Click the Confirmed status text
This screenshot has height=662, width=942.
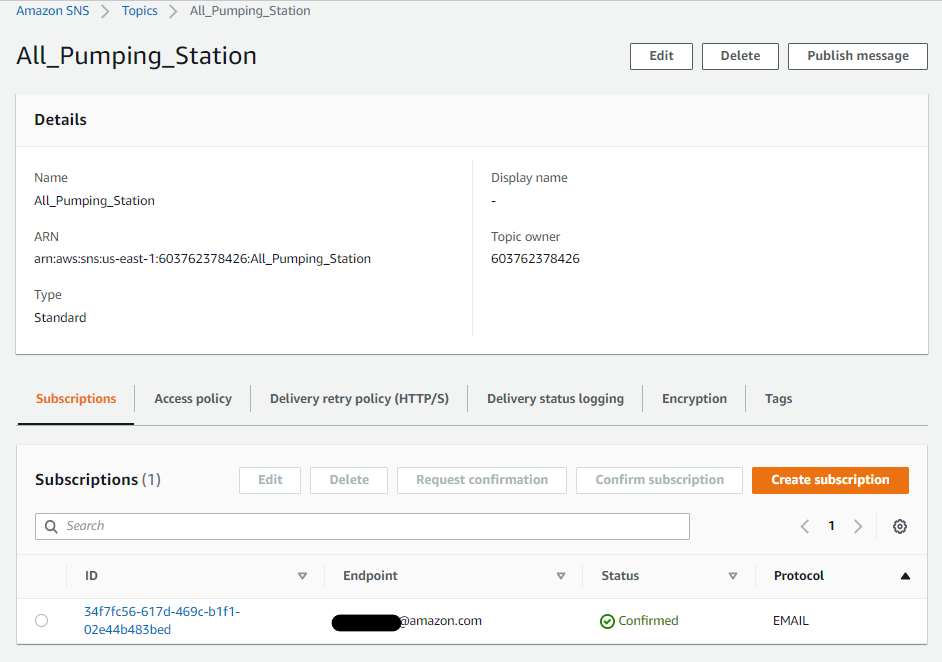648,621
